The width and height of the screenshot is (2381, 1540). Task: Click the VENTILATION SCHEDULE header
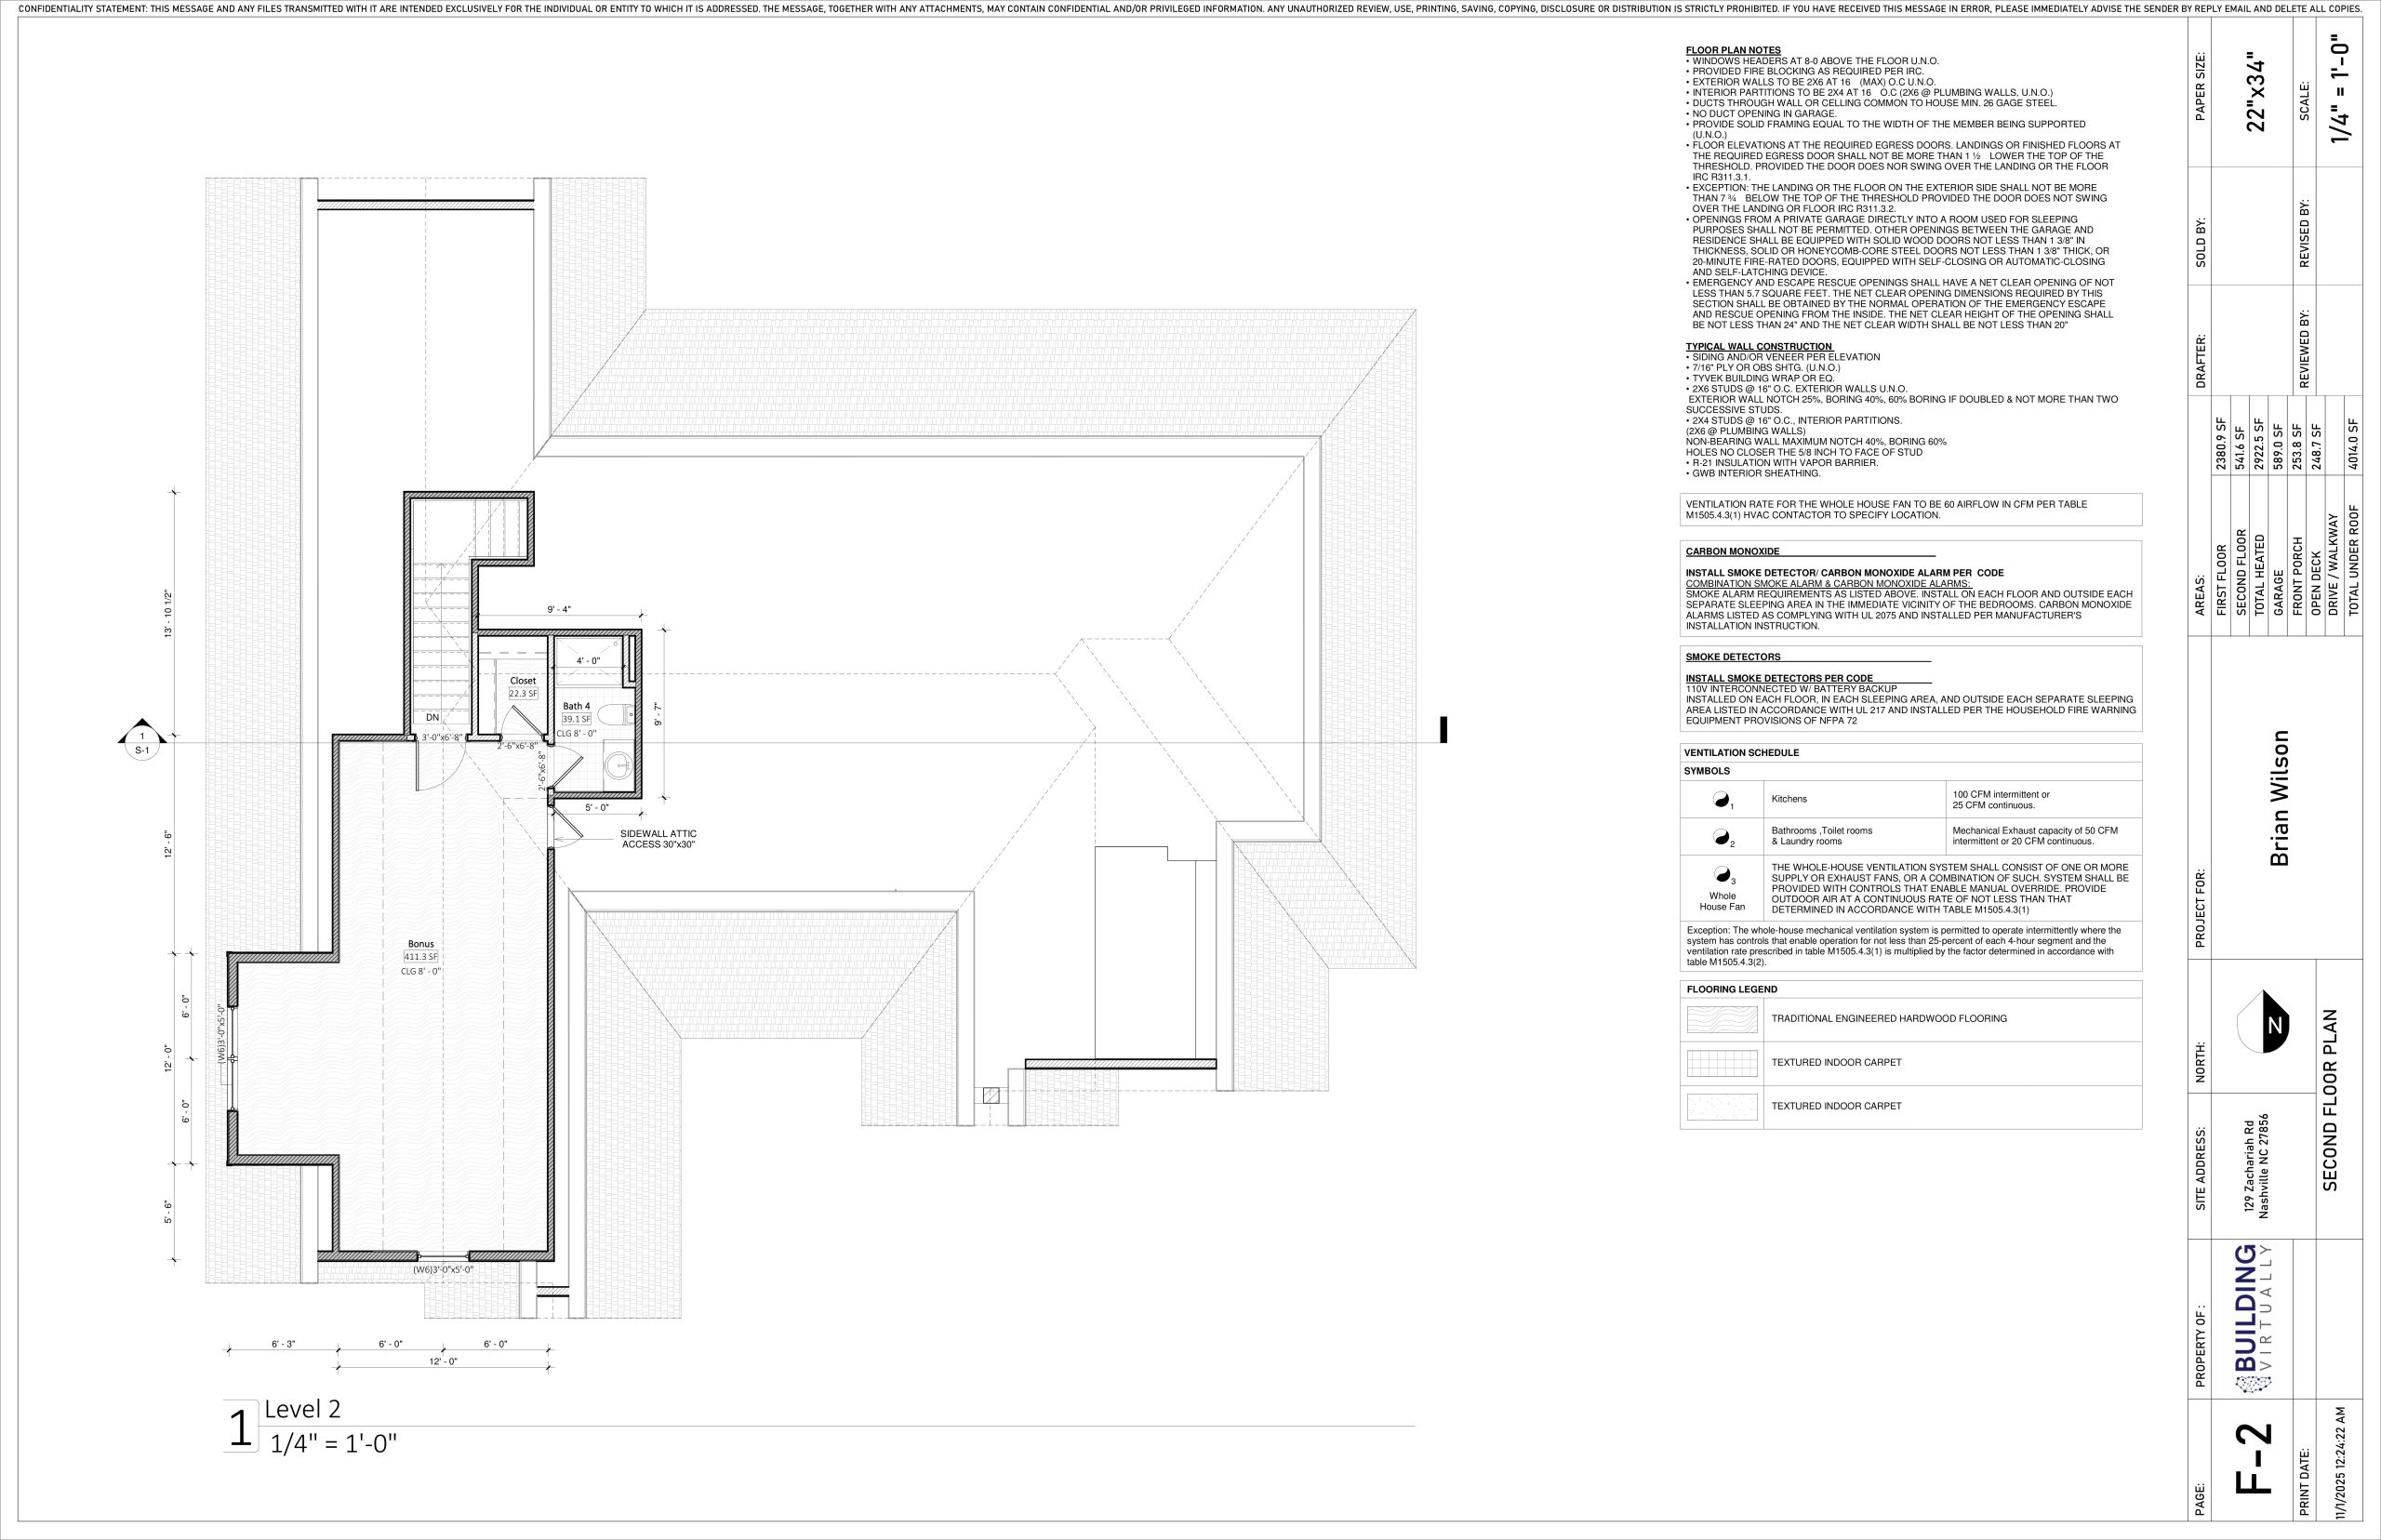[x=1741, y=753]
